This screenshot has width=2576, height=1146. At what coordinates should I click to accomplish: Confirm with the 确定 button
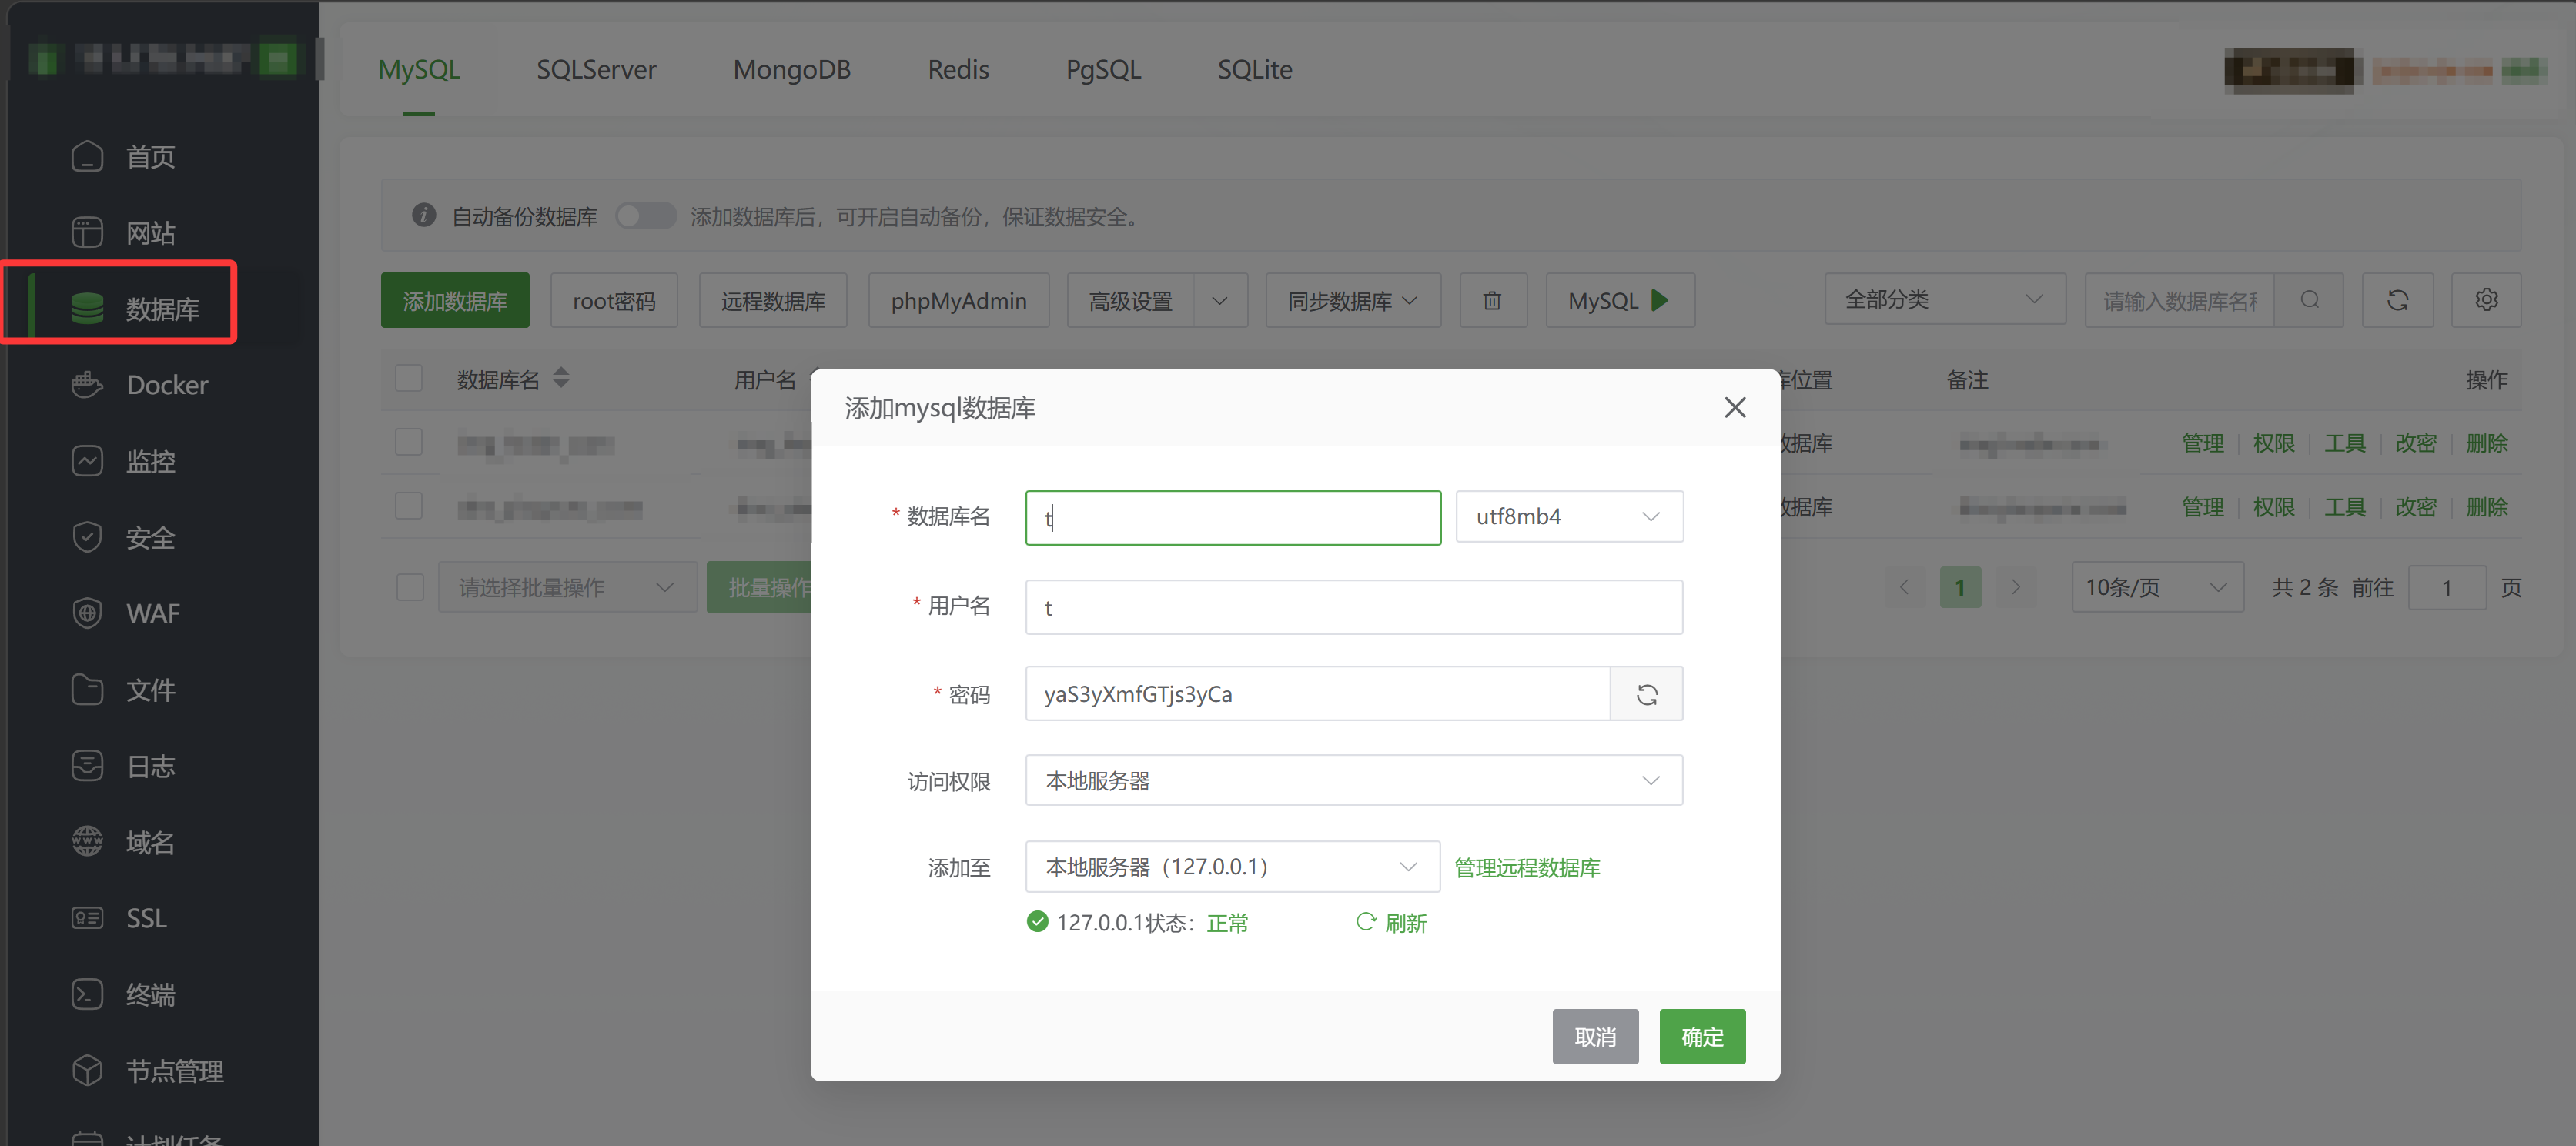tap(1702, 1036)
